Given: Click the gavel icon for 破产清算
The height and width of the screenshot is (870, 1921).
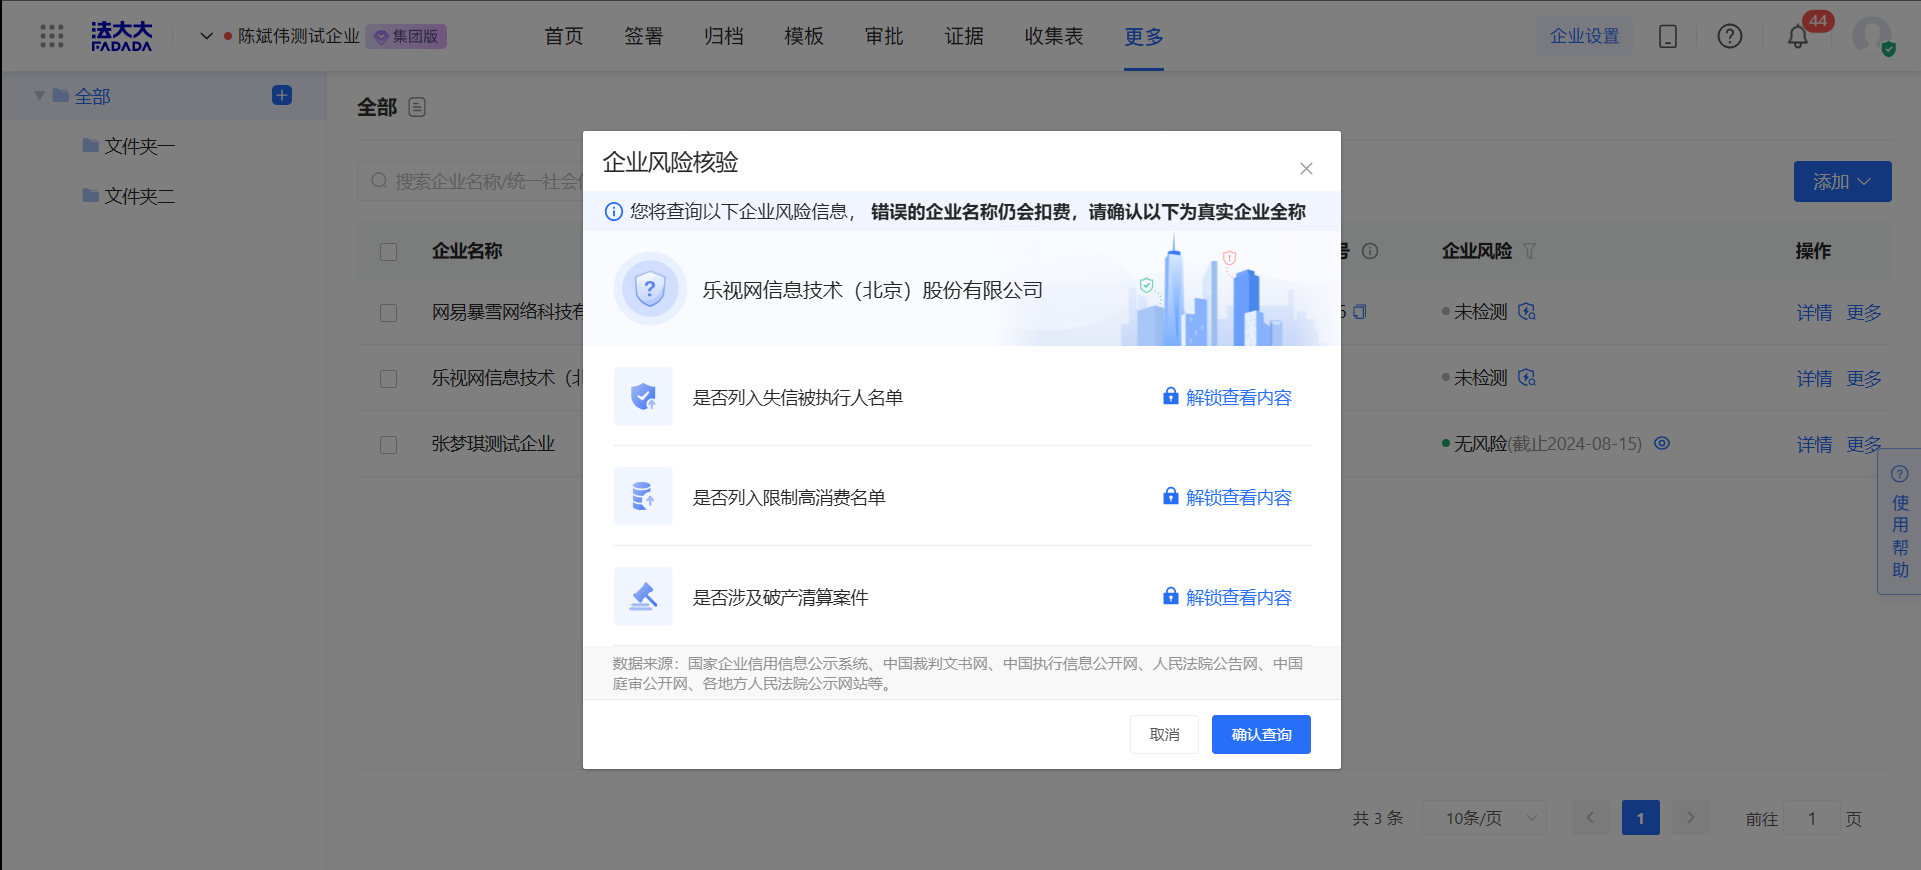Looking at the screenshot, I should [643, 597].
